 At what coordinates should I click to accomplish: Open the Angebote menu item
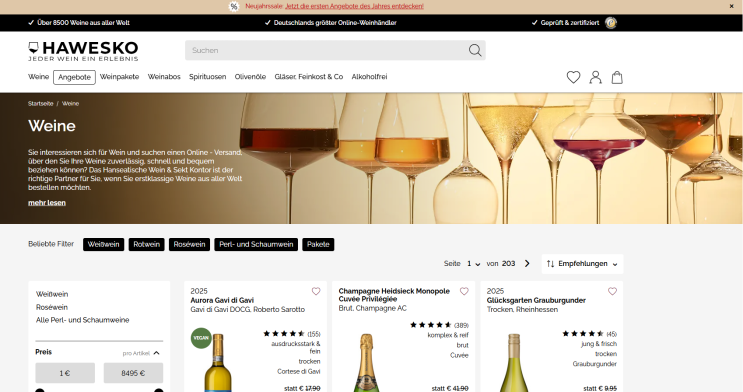tap(74, 77)
